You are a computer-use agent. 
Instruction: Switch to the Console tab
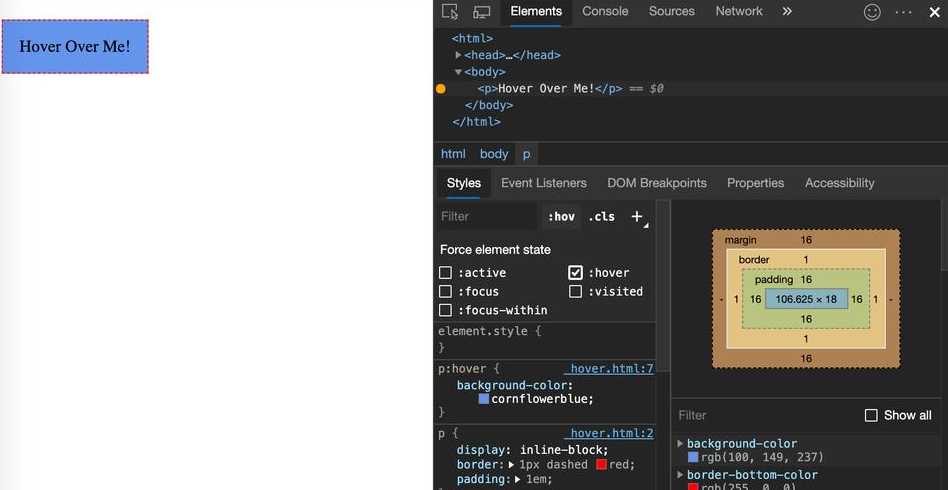[x=605, y=11]
